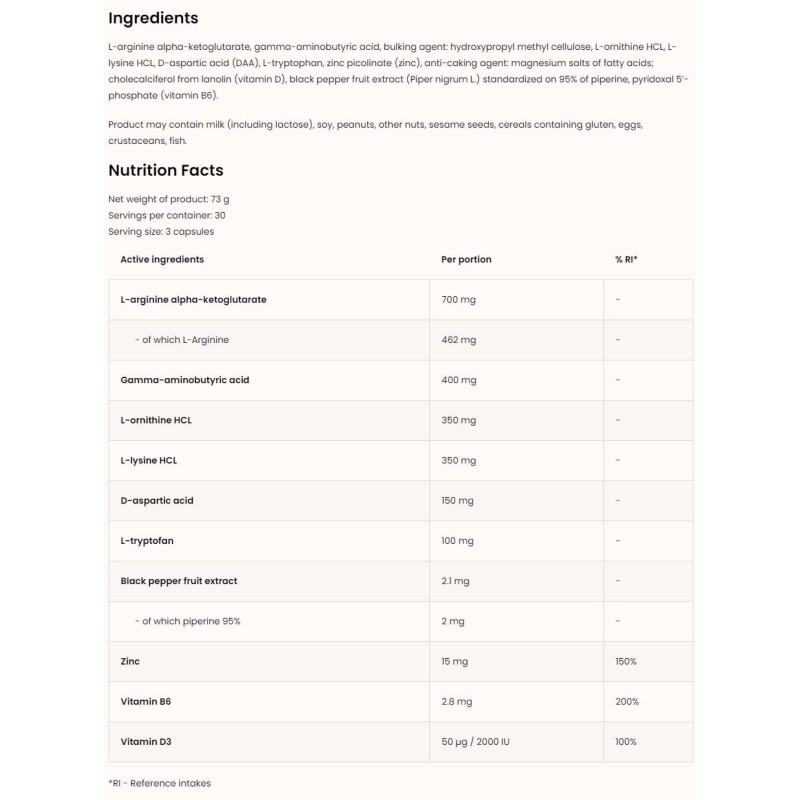Click the Vitamin B6 row label
This screenshot has width=800, height=800.
coord(146,701)
